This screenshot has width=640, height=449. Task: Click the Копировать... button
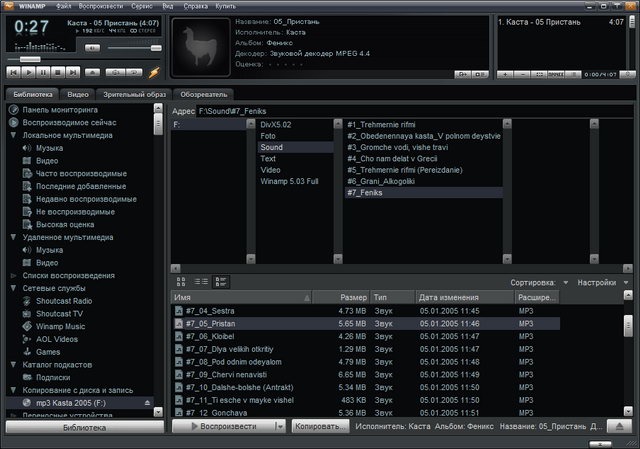pos(320,426)
